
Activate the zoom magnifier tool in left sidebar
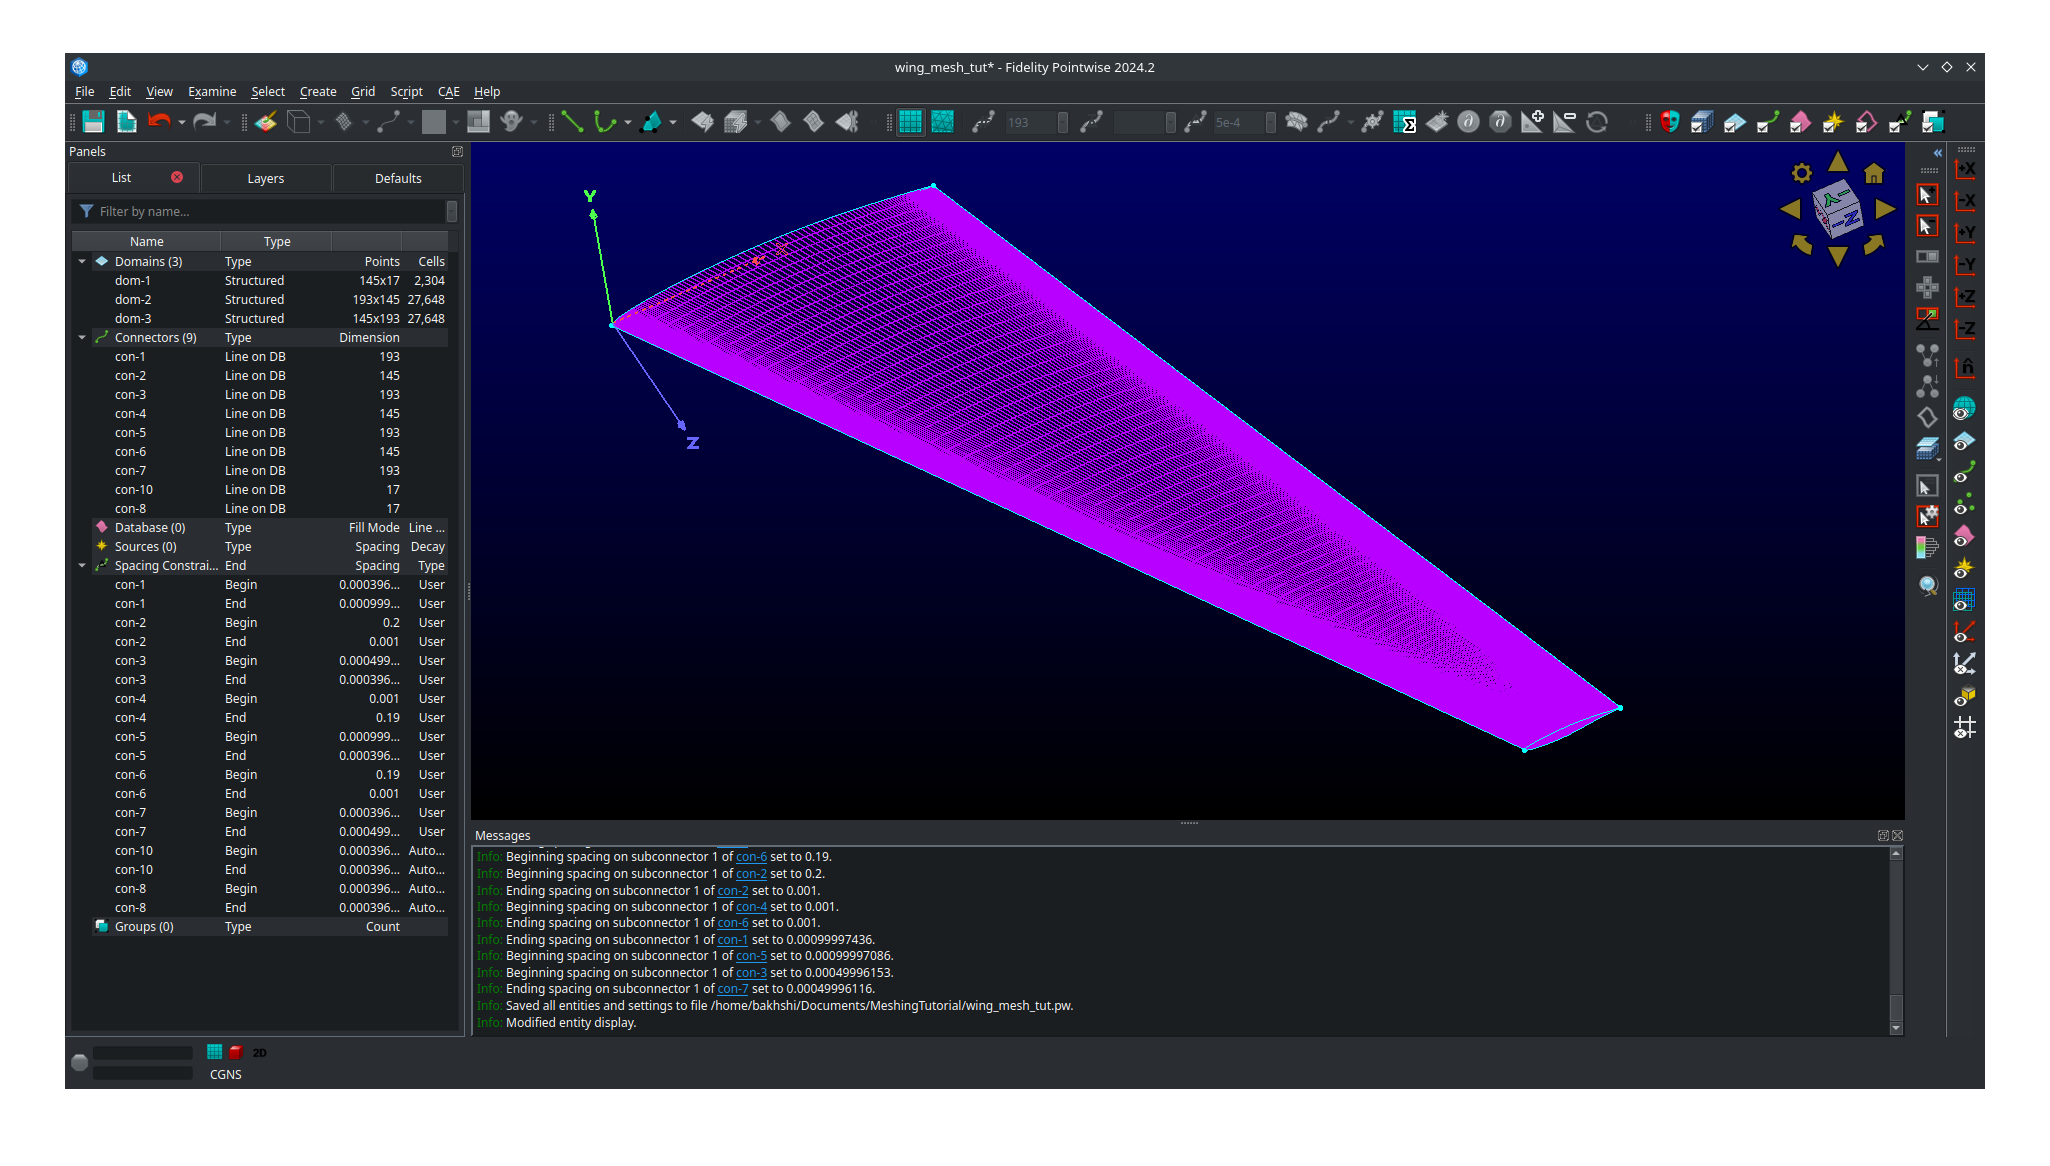pyautogui.click(x=1928, y=586)
